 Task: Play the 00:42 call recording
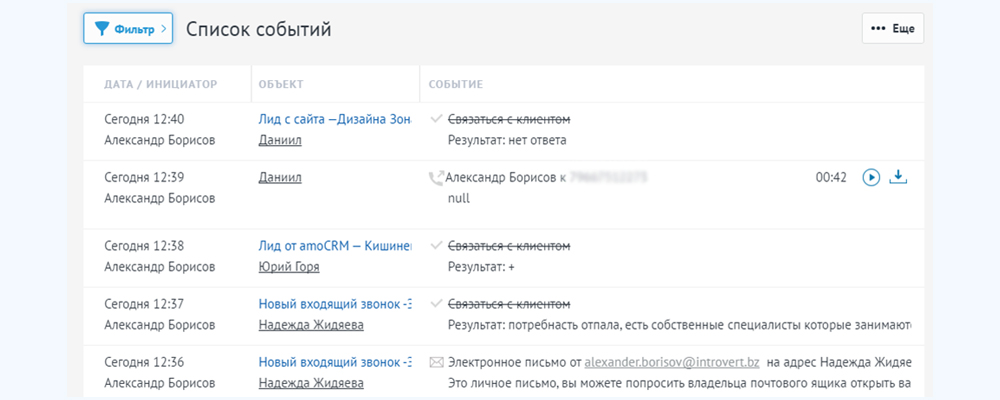pos(871,178)
